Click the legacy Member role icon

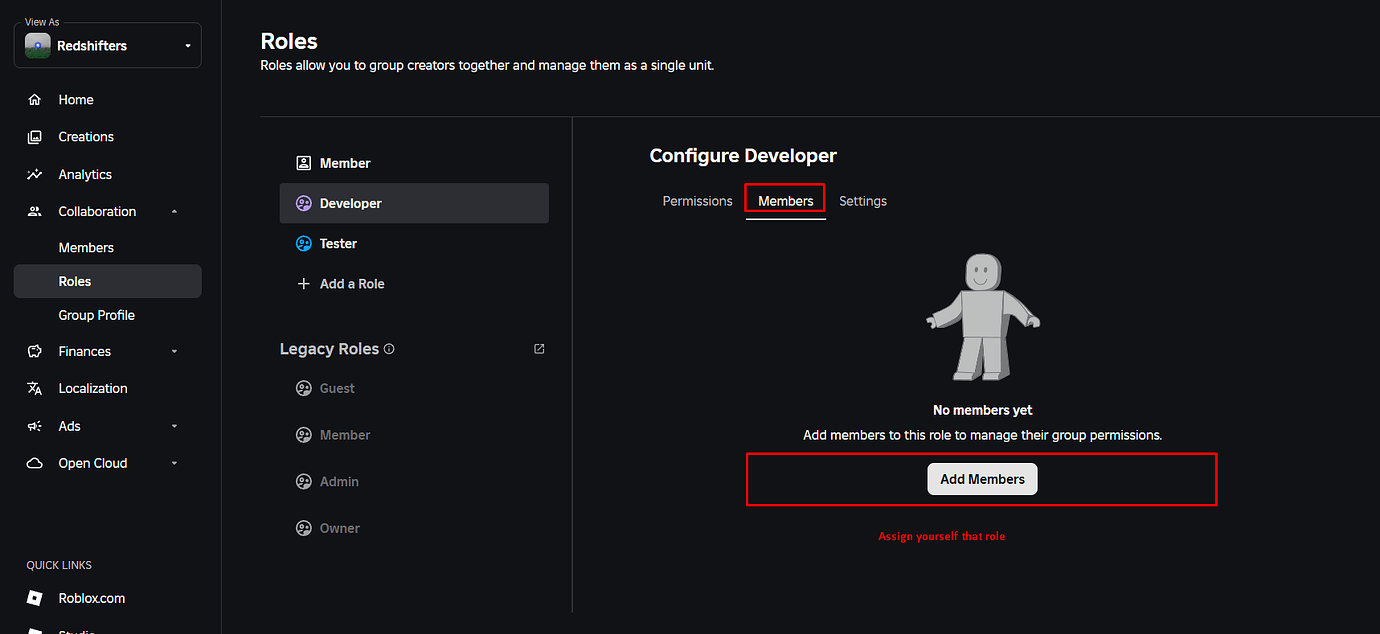click(304, 435)
